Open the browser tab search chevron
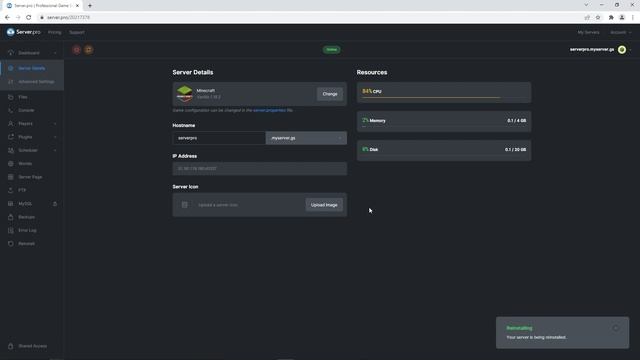 (x=586, y=5)
